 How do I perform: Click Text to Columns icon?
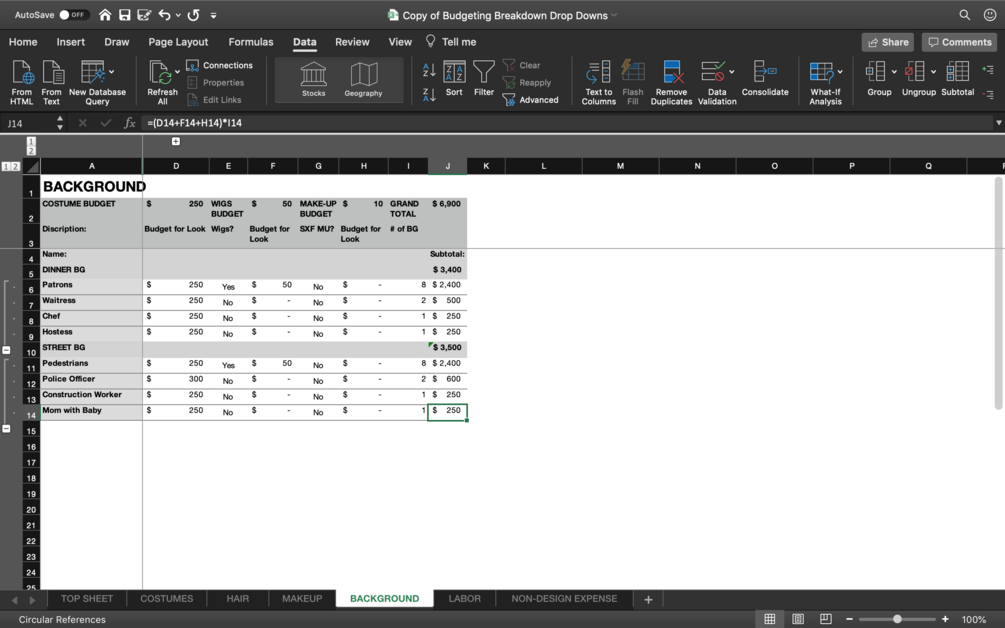click(599, 83)
